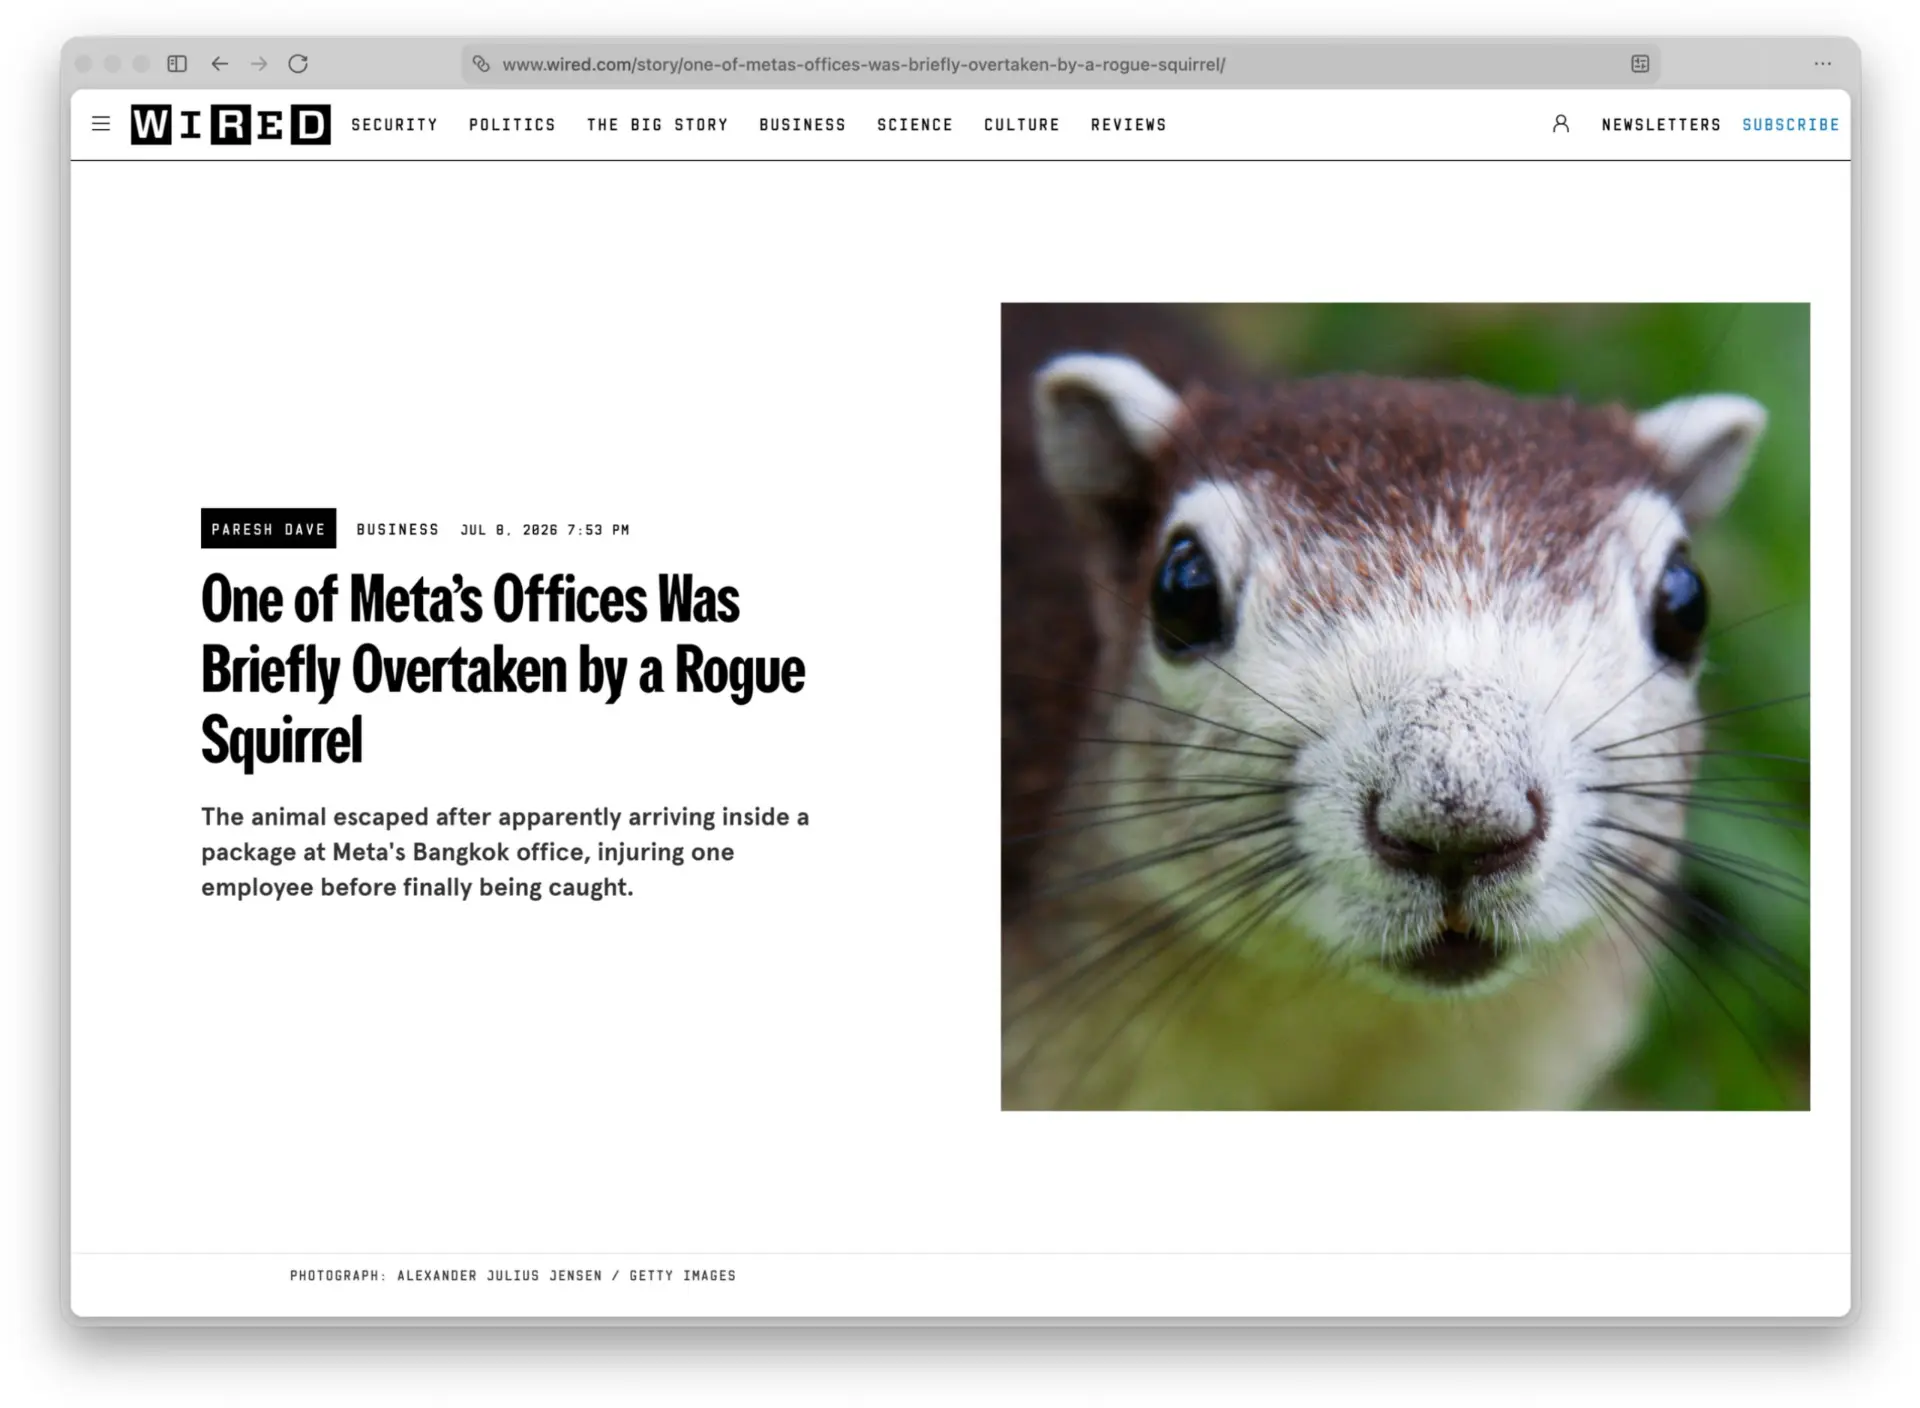The height and width of the screenshot is (1408, 1920).
Task: Open the Culture section
Action: [x=1021, y=125]
